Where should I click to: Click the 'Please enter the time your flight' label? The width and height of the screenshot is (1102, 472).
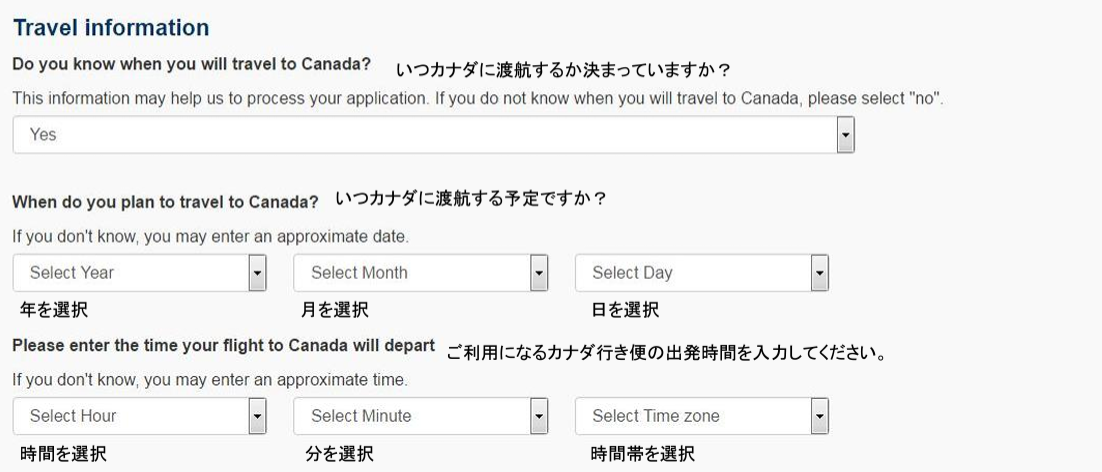223,346
